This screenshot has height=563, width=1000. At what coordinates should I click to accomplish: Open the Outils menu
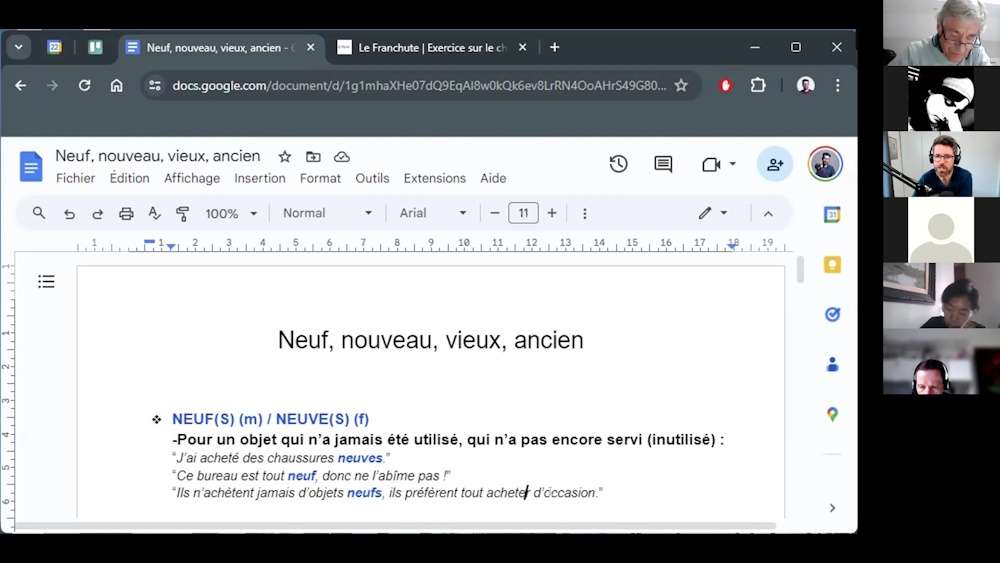[x=372, y=179]
